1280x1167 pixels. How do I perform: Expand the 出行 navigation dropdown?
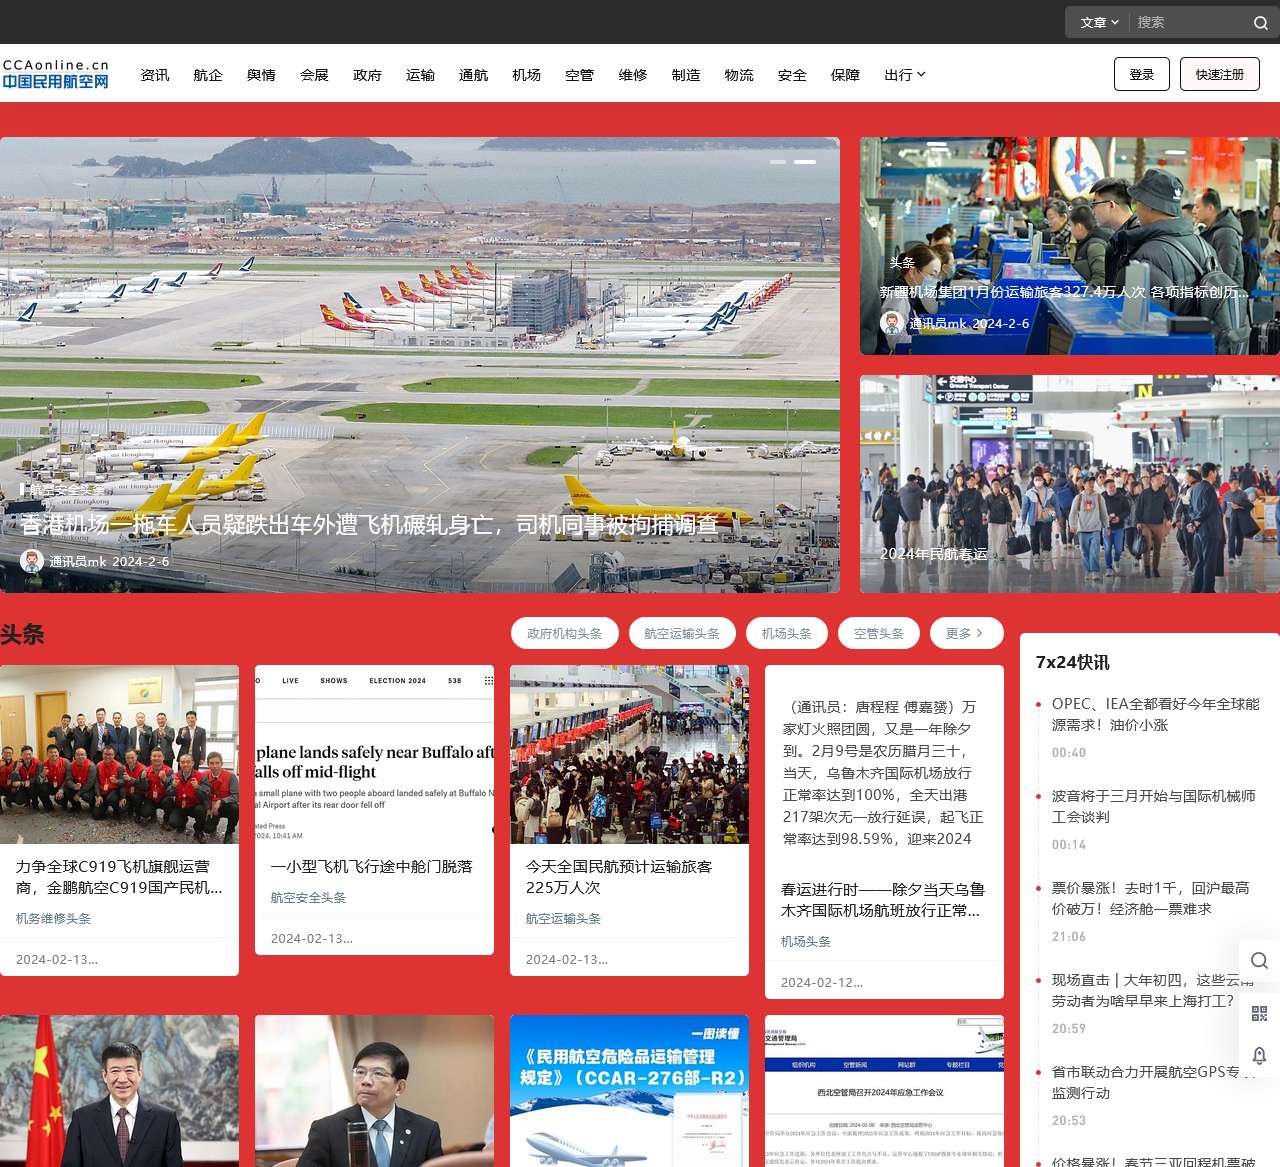[905, 75]
